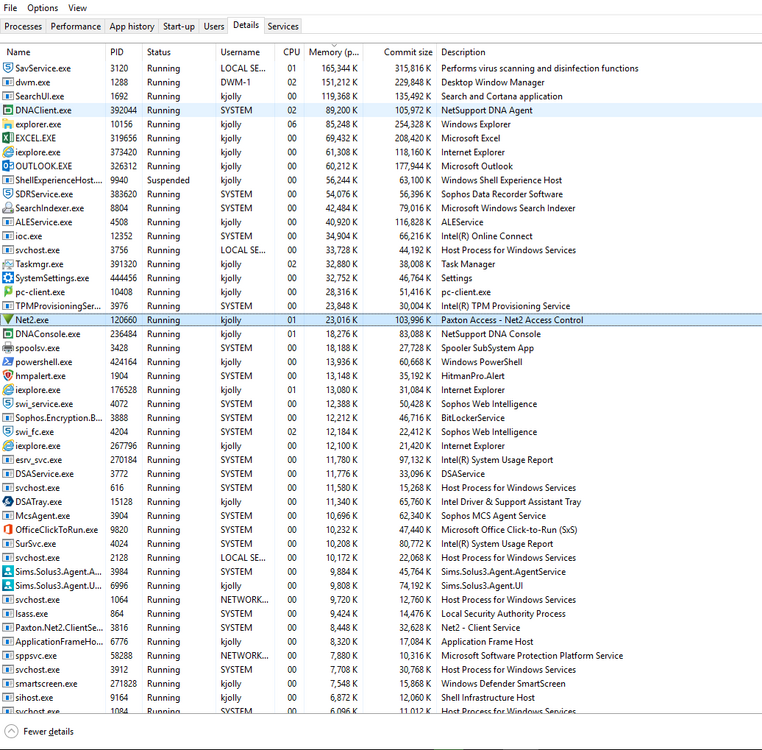The height and width of the screenshot is (750, 762).
Task: Click the iexplore.exe icon with PID 176528
Action: [8, 390]
